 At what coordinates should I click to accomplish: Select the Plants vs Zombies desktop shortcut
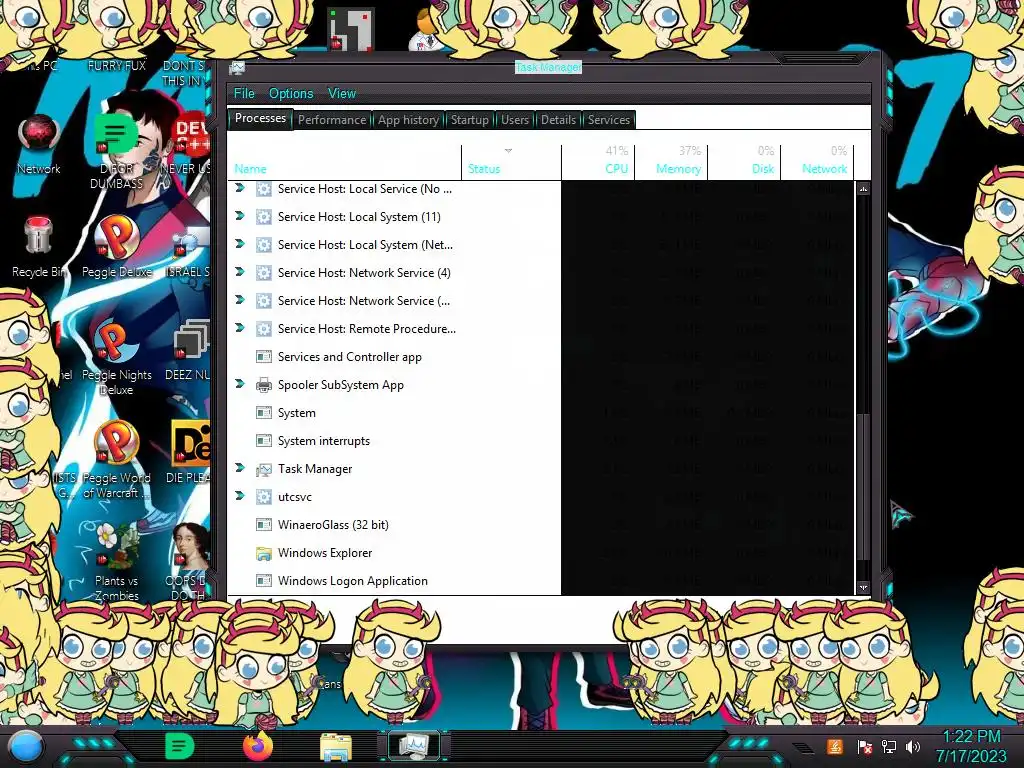[116, 562]
